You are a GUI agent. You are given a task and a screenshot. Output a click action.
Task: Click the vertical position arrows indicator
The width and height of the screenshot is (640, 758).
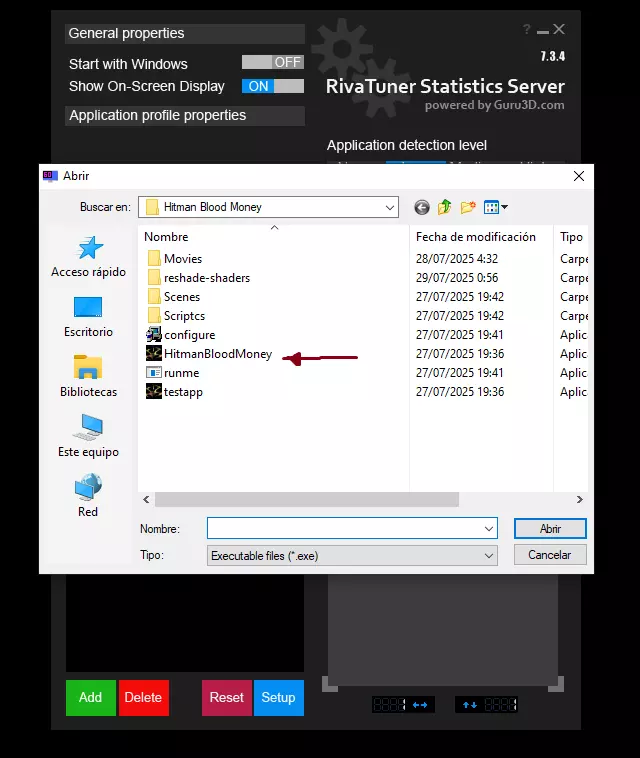tap(470, 705)
